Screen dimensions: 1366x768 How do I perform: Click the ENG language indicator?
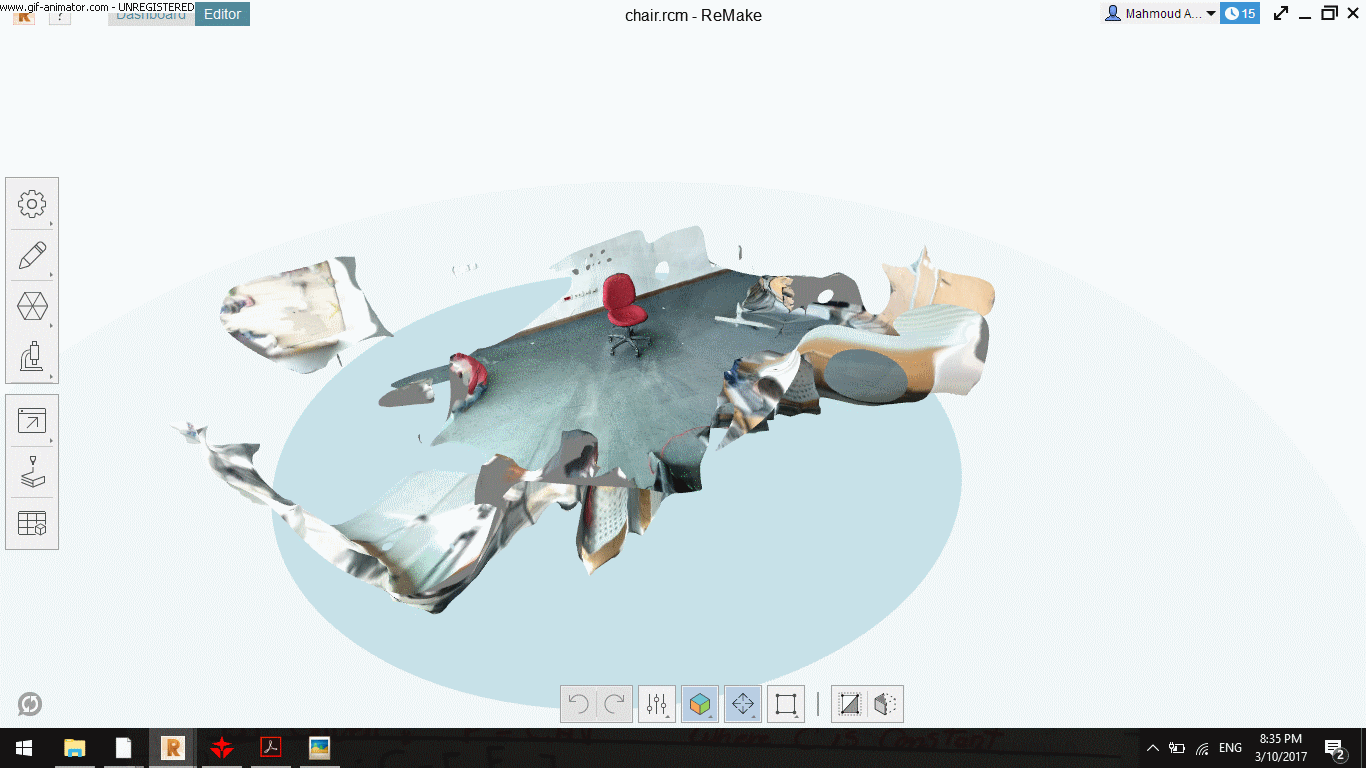(x=1231, y=748)
